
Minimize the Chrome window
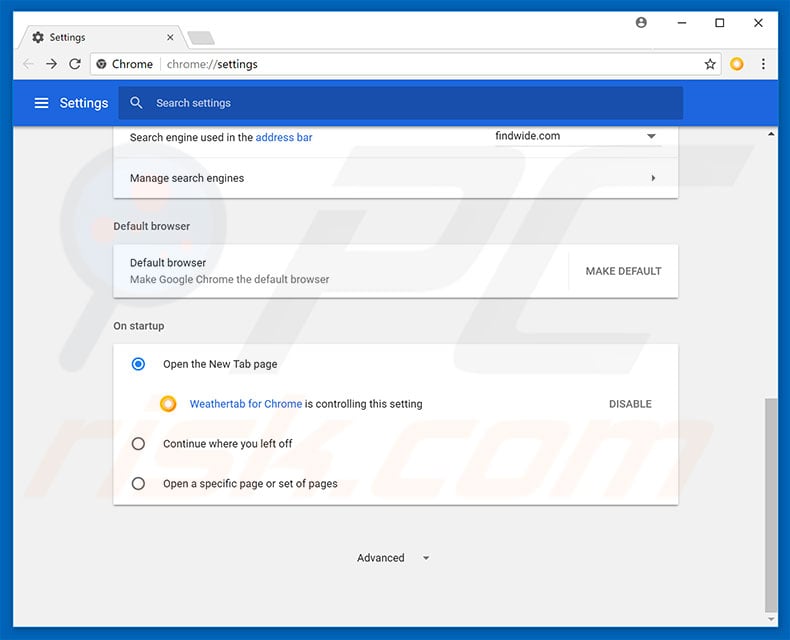[x=682, y=23]
